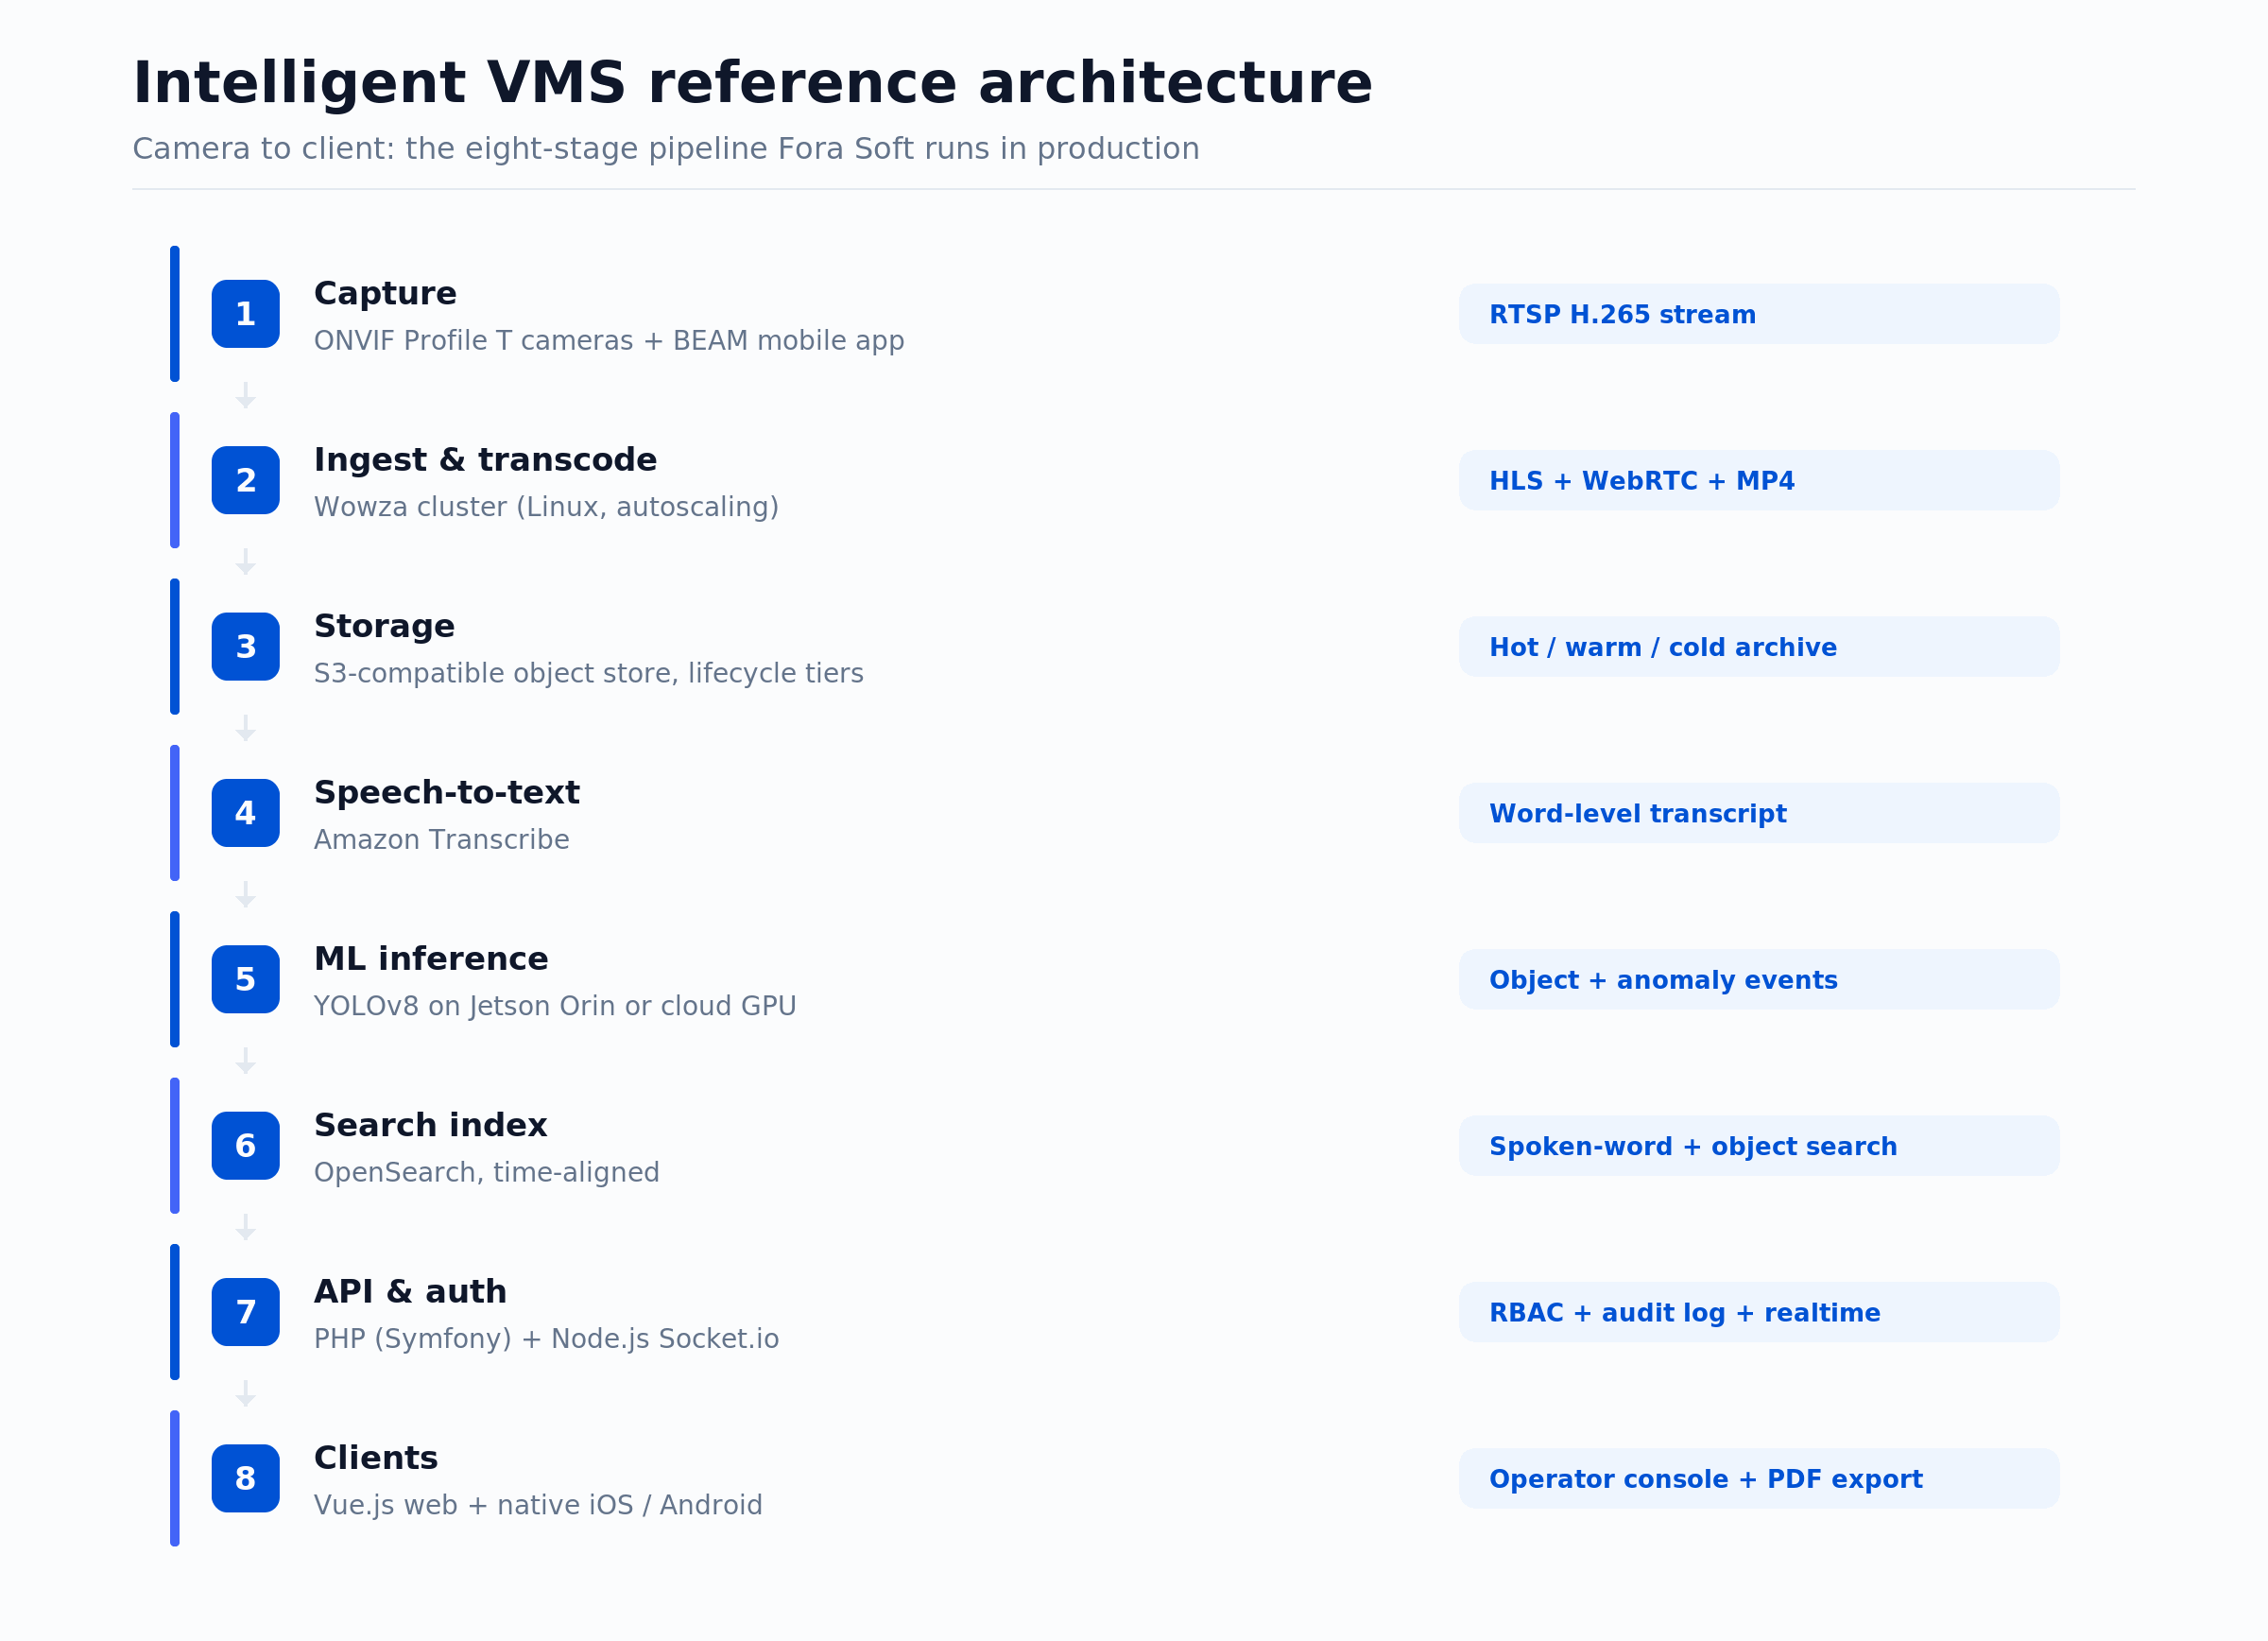The image size is (2268, 1641).
Task: Click the 'Camera to client' subtitle line
Action: pos(666,149)
